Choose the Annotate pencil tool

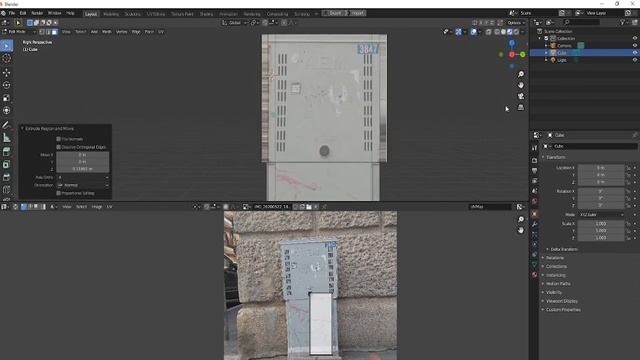point(7,125)
